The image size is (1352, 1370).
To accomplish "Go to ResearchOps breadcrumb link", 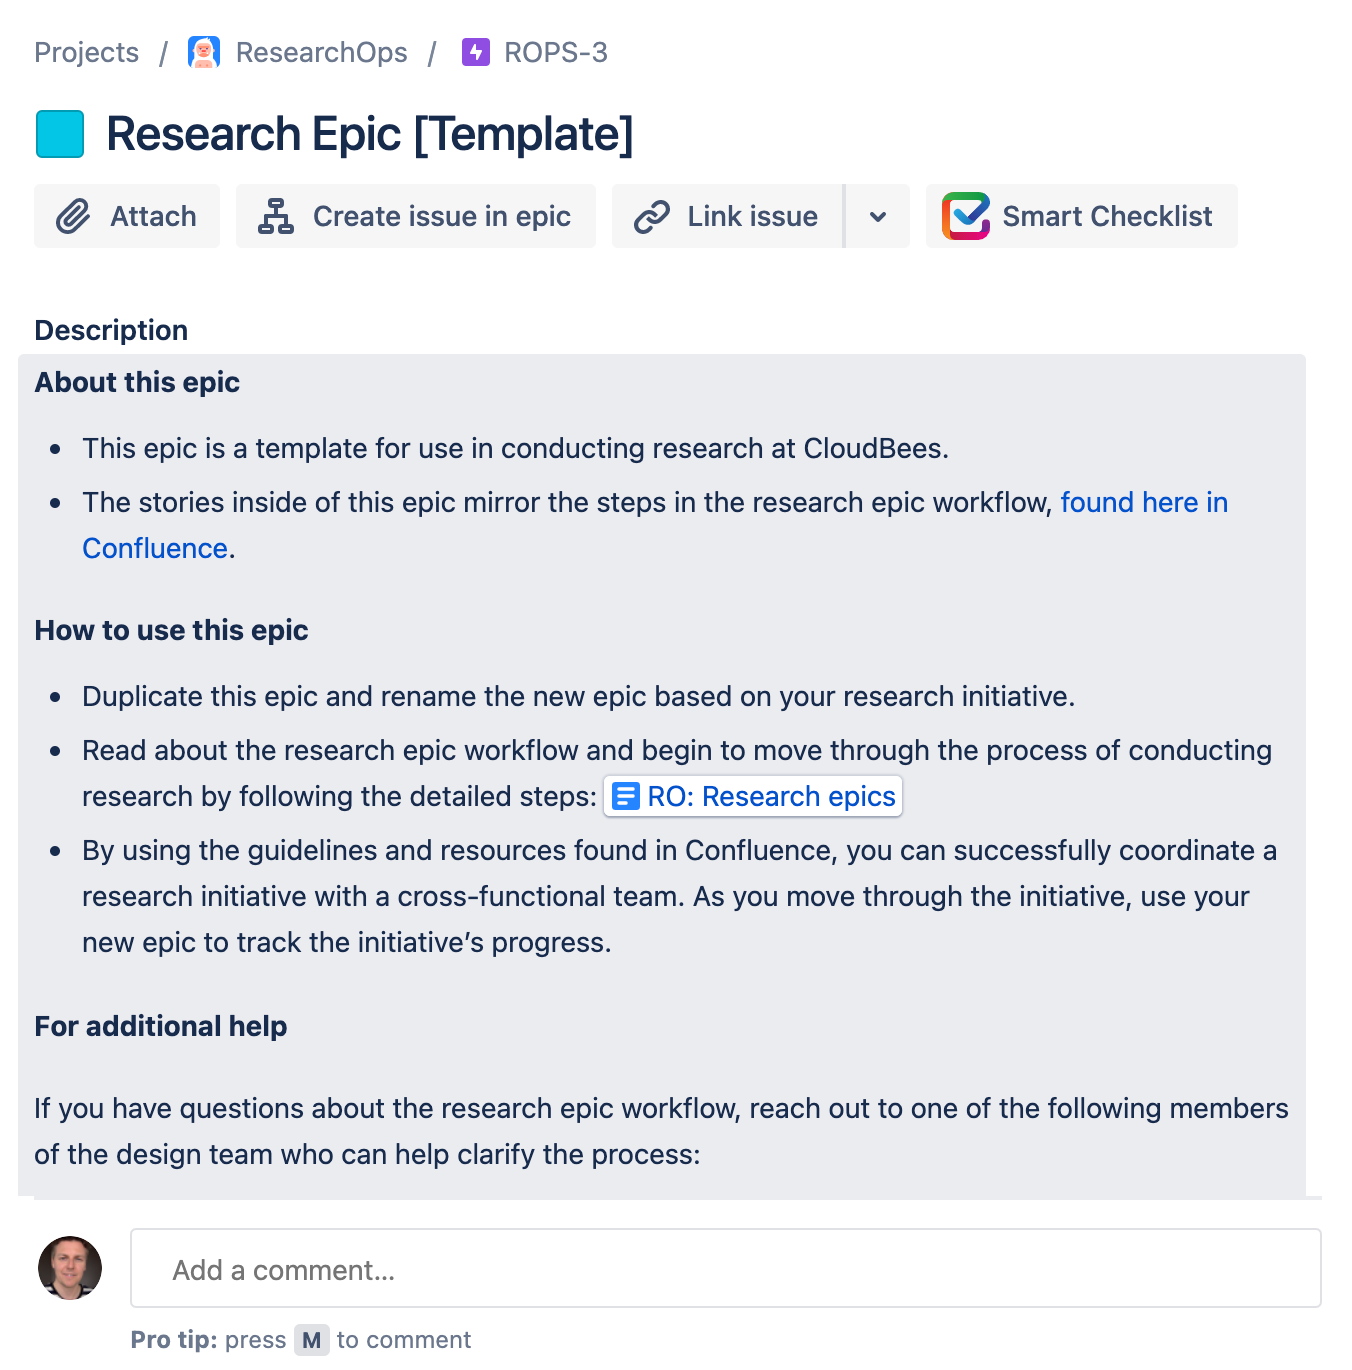I will coord(321,52).
